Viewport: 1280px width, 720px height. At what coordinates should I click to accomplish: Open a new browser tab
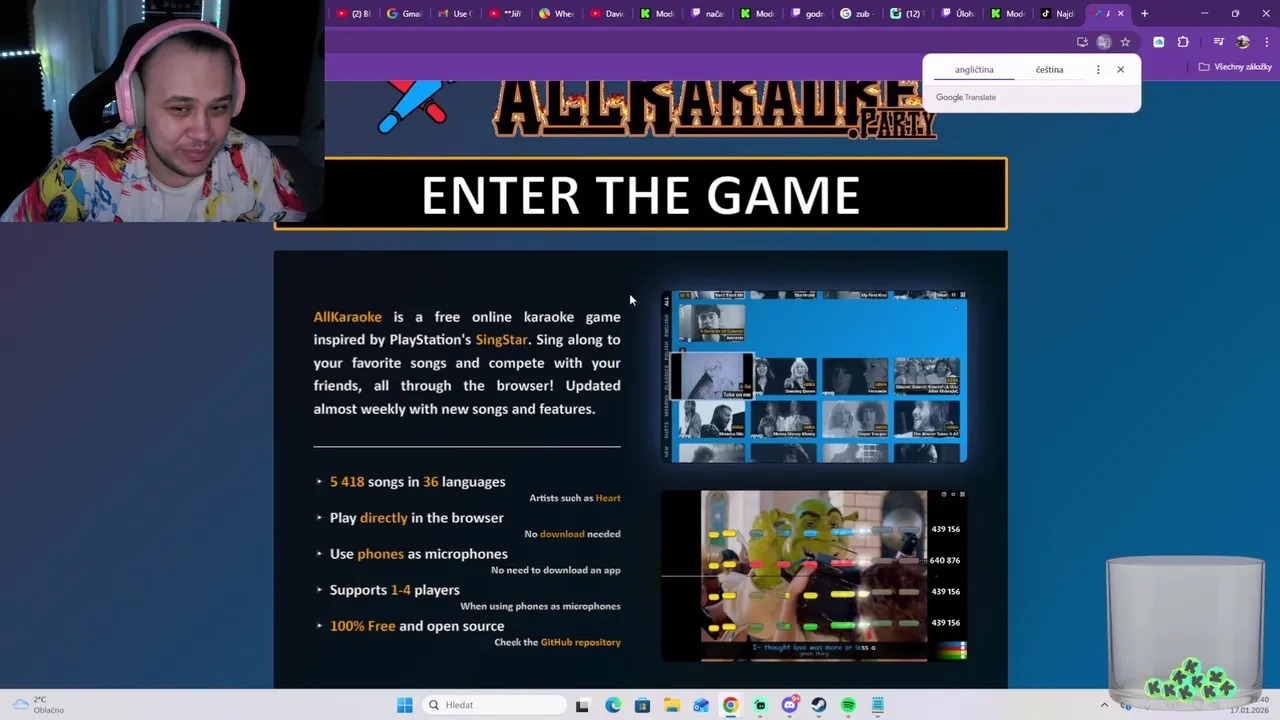1144,13
